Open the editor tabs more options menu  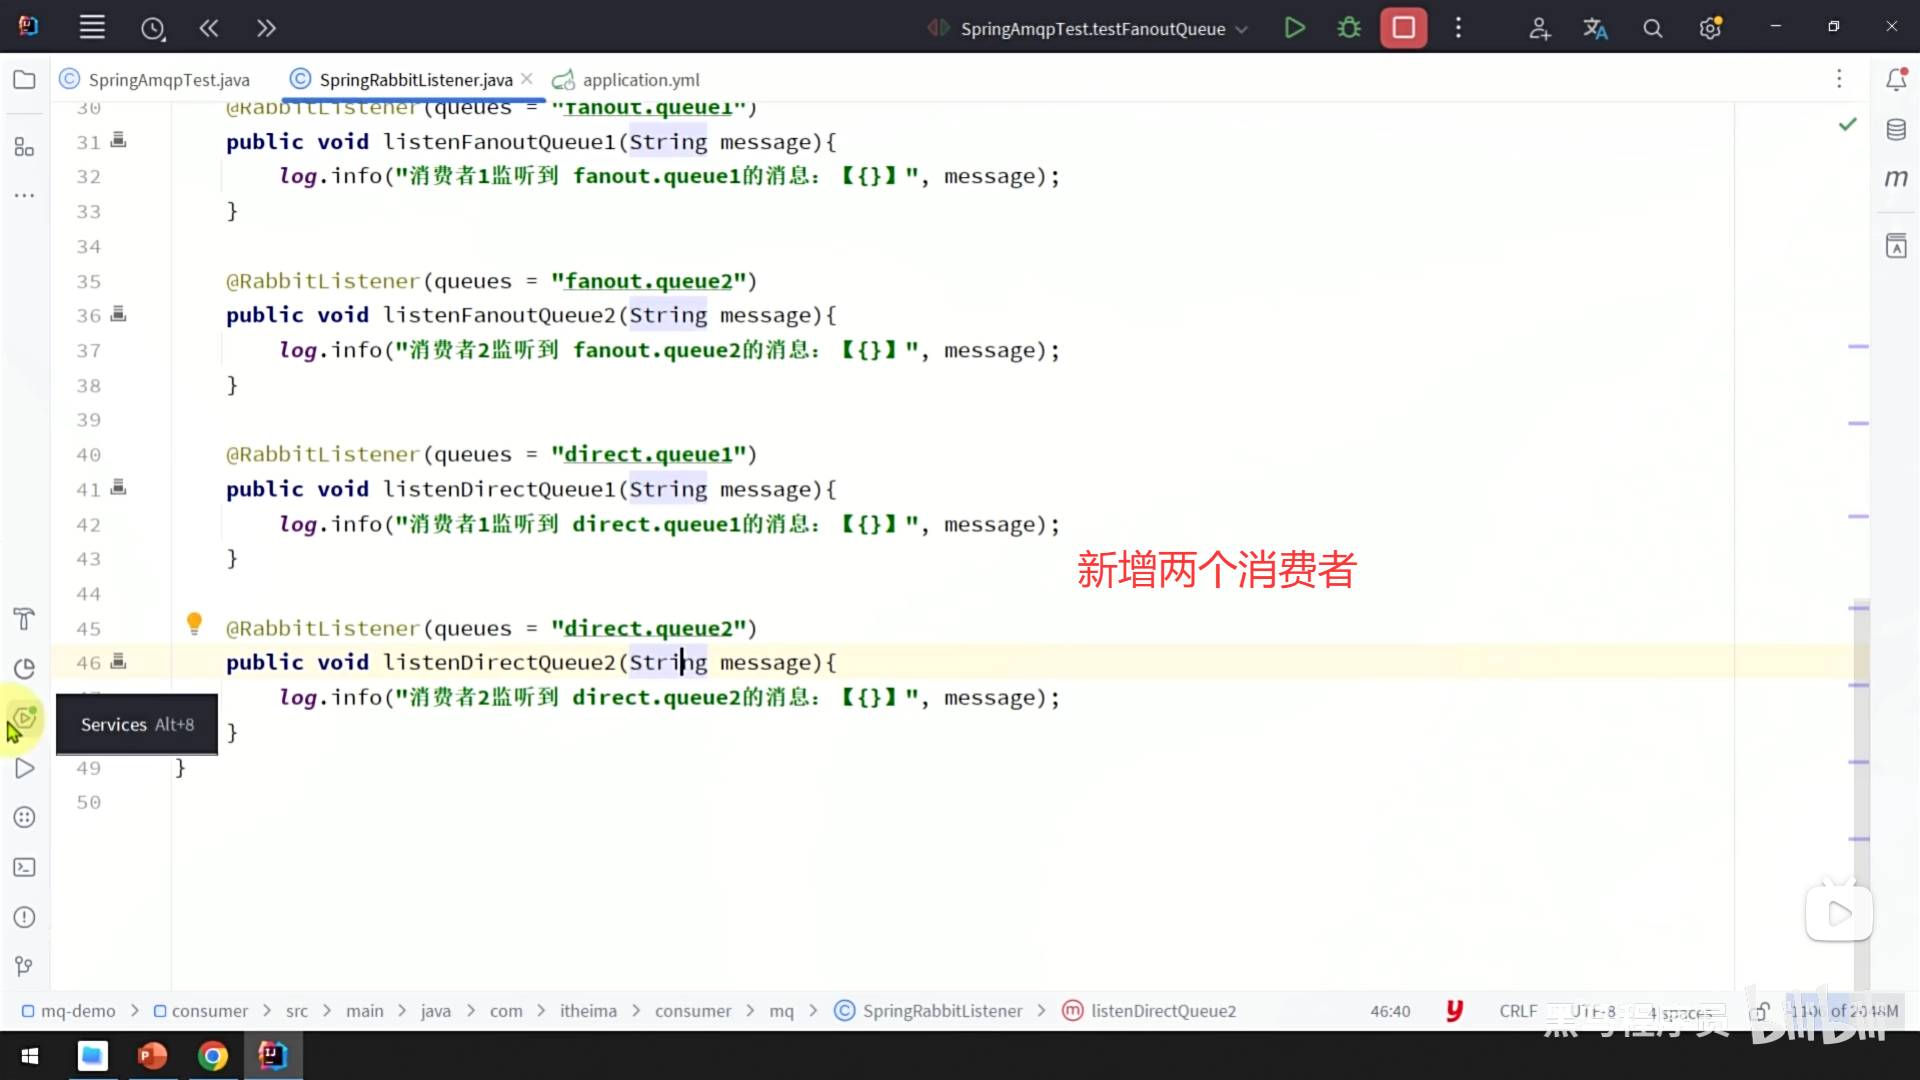tap(1839, 79)
